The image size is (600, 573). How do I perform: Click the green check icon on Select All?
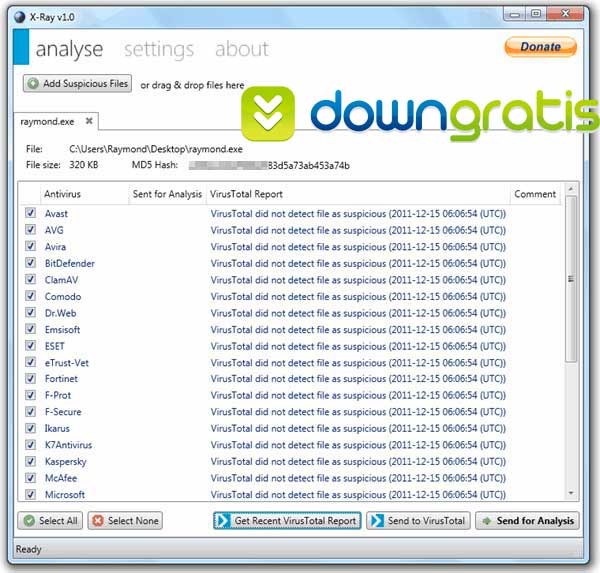pos(29,521)
